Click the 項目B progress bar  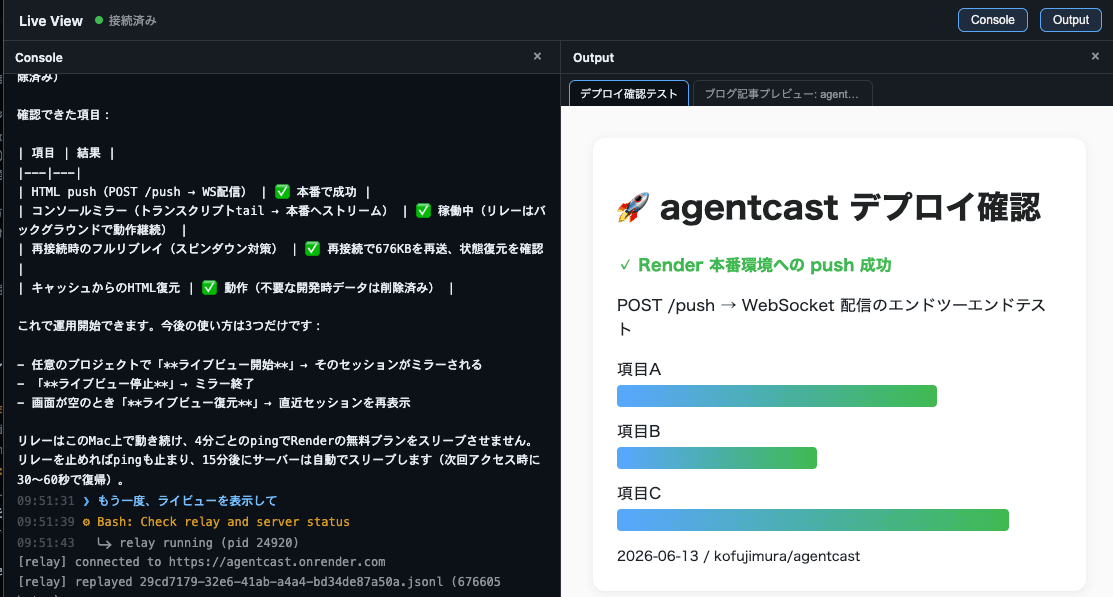click(x=717, y=458)
